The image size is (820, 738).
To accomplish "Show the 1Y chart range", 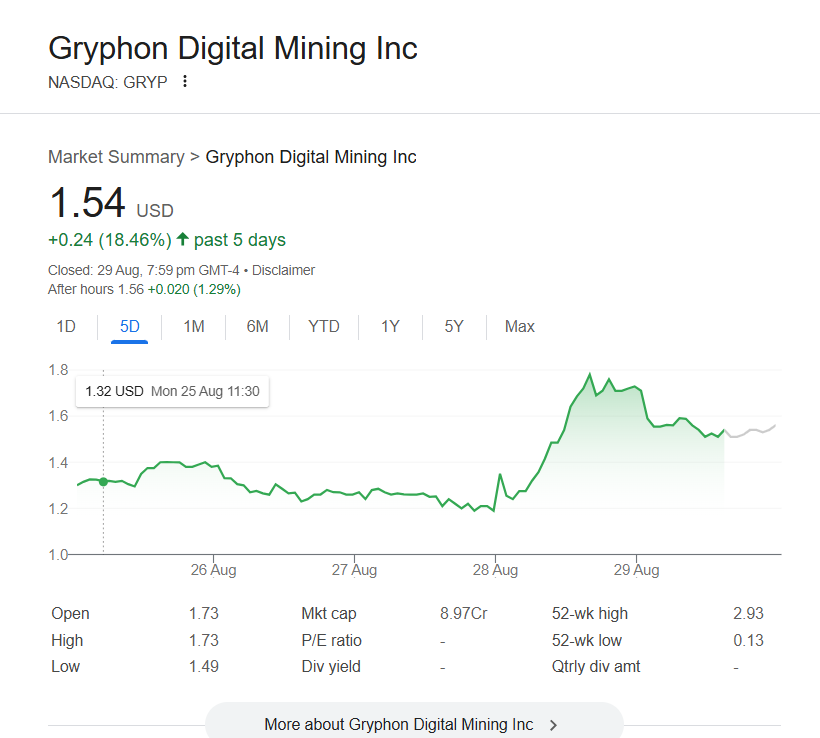I will (x=390, y=326).
